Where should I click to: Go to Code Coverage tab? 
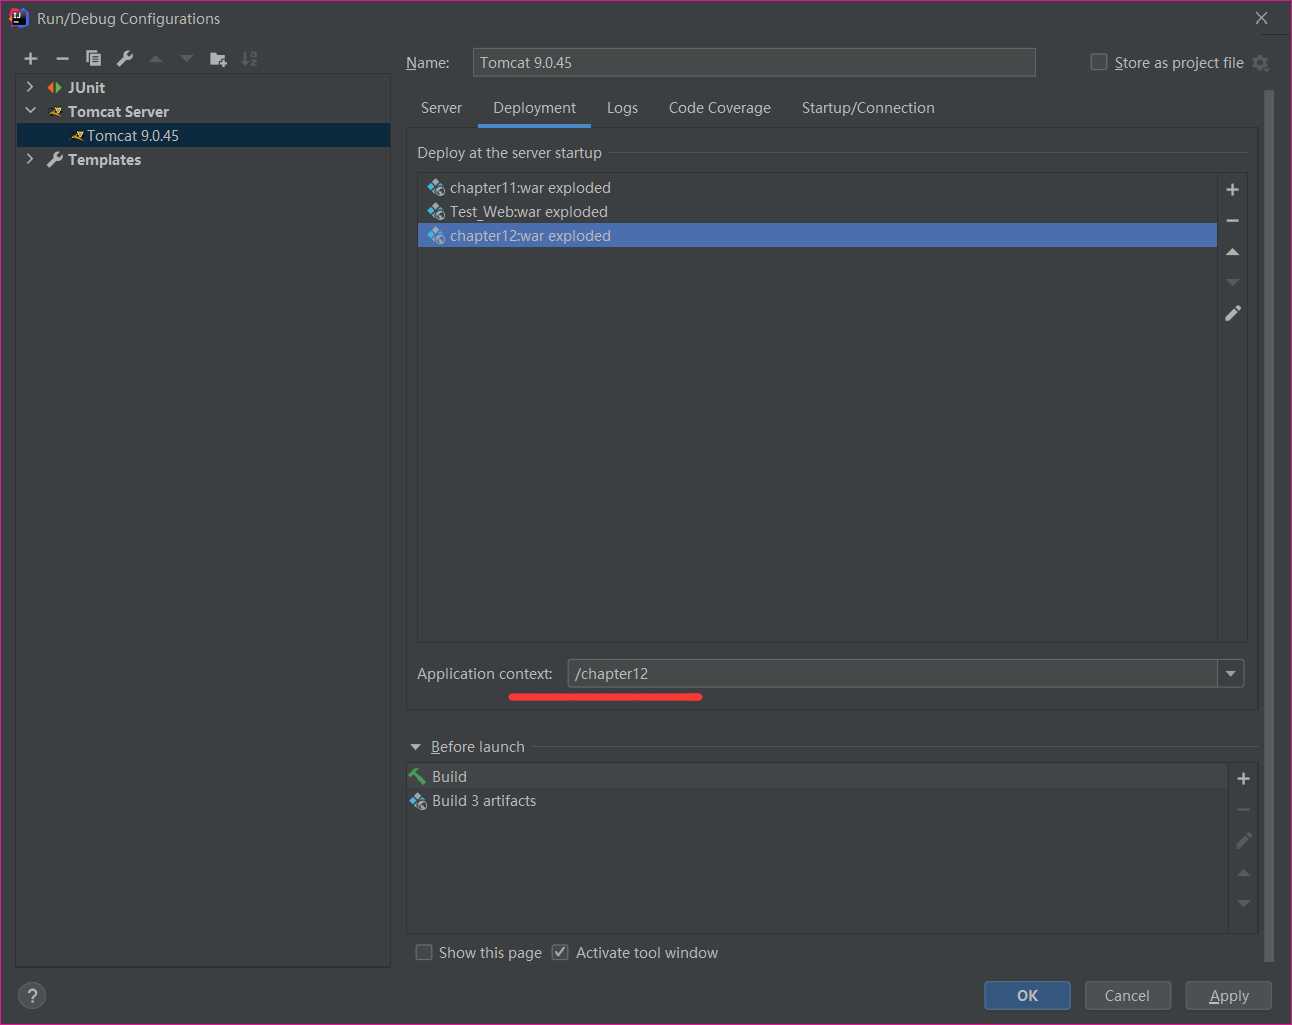720,108
